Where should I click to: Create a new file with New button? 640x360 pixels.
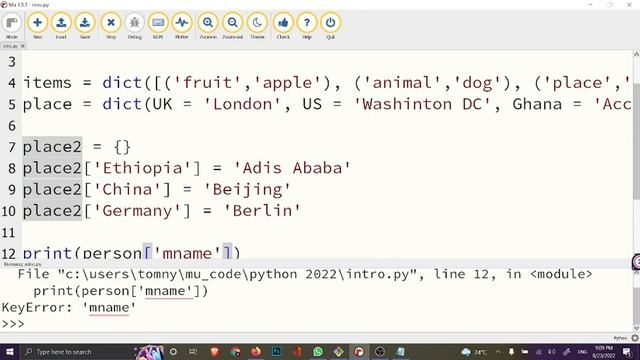[x=37, y=25]
